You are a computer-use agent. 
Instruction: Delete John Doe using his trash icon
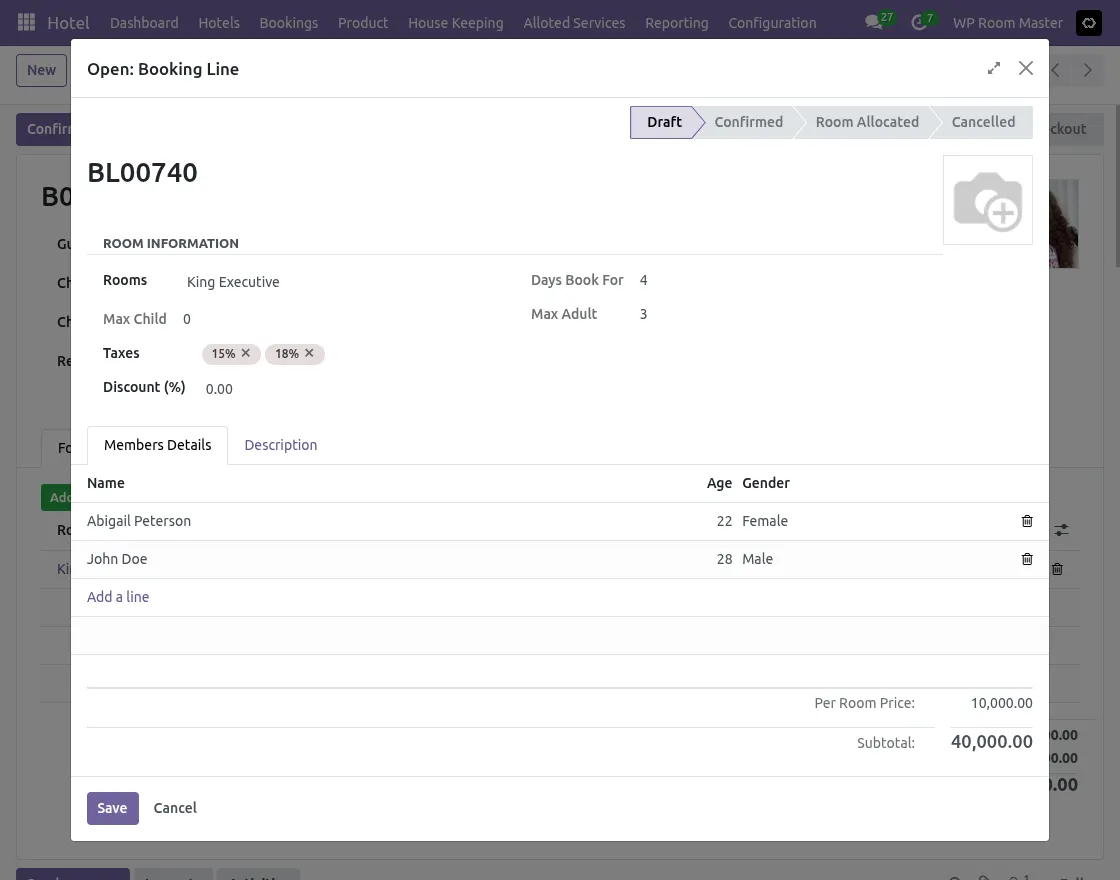[1026, 559]
